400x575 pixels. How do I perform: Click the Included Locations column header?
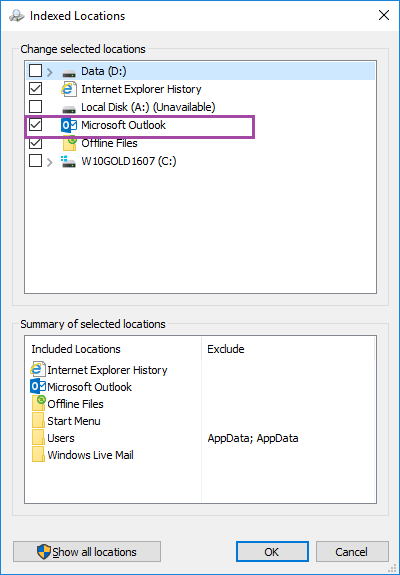113,349
